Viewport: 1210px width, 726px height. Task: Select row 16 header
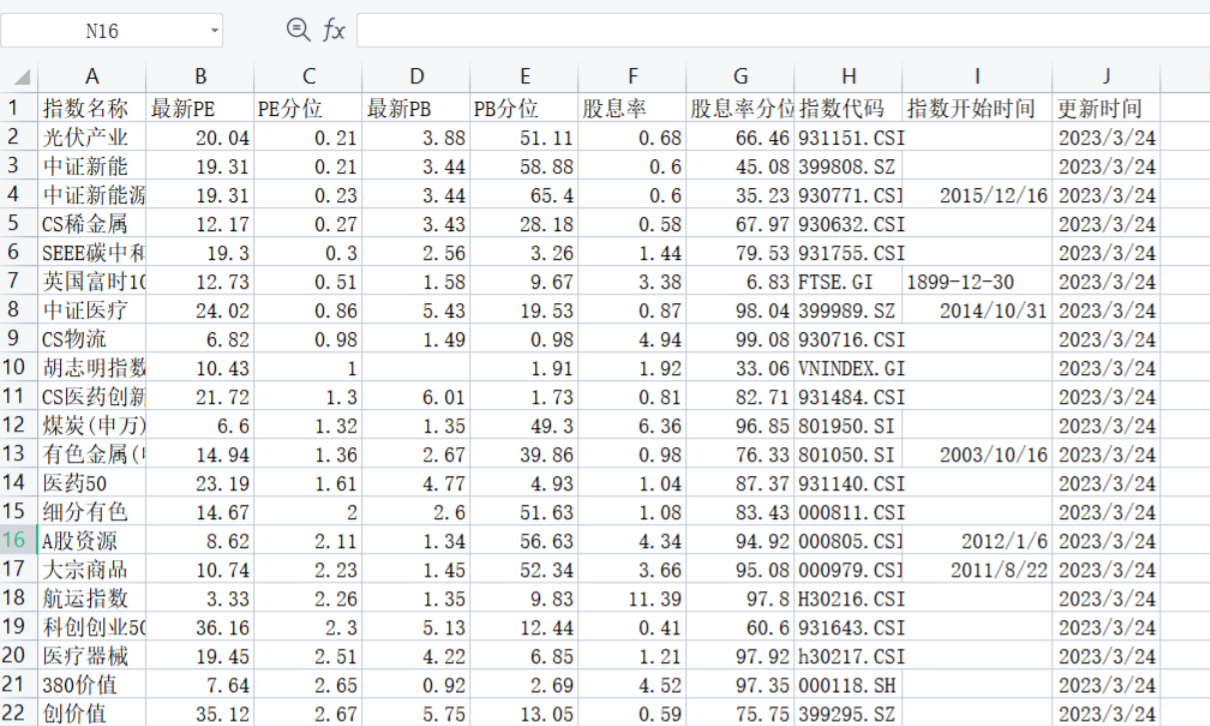(x=18, y=541)
